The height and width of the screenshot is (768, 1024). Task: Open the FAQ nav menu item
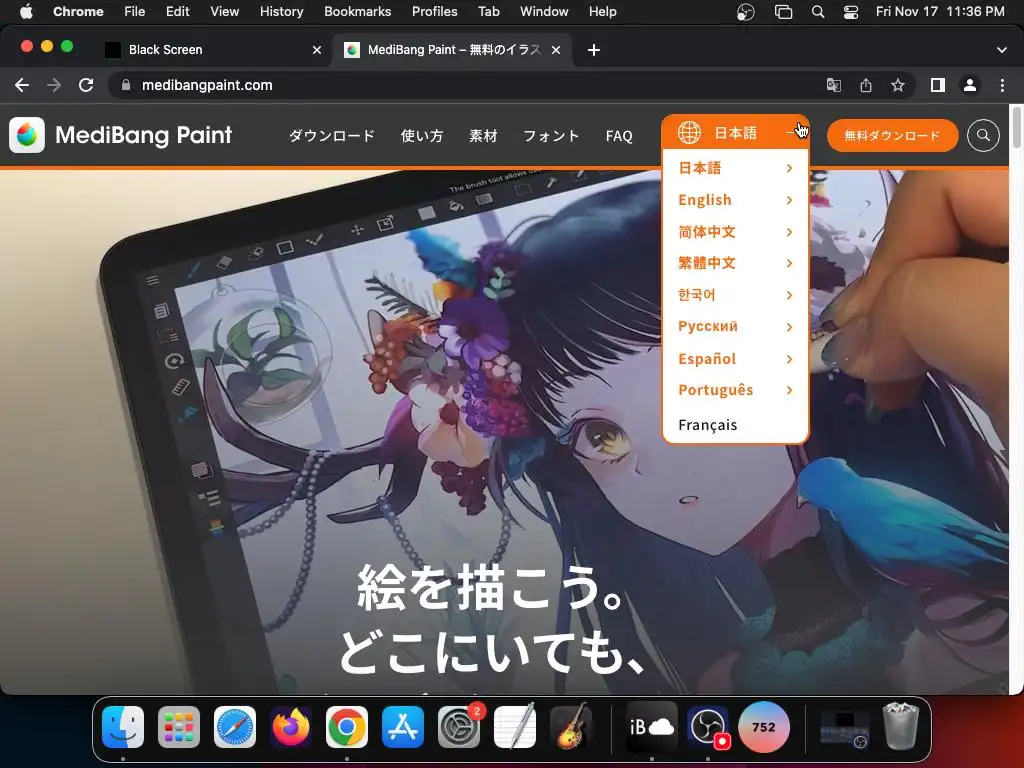(x=619, y=136)
